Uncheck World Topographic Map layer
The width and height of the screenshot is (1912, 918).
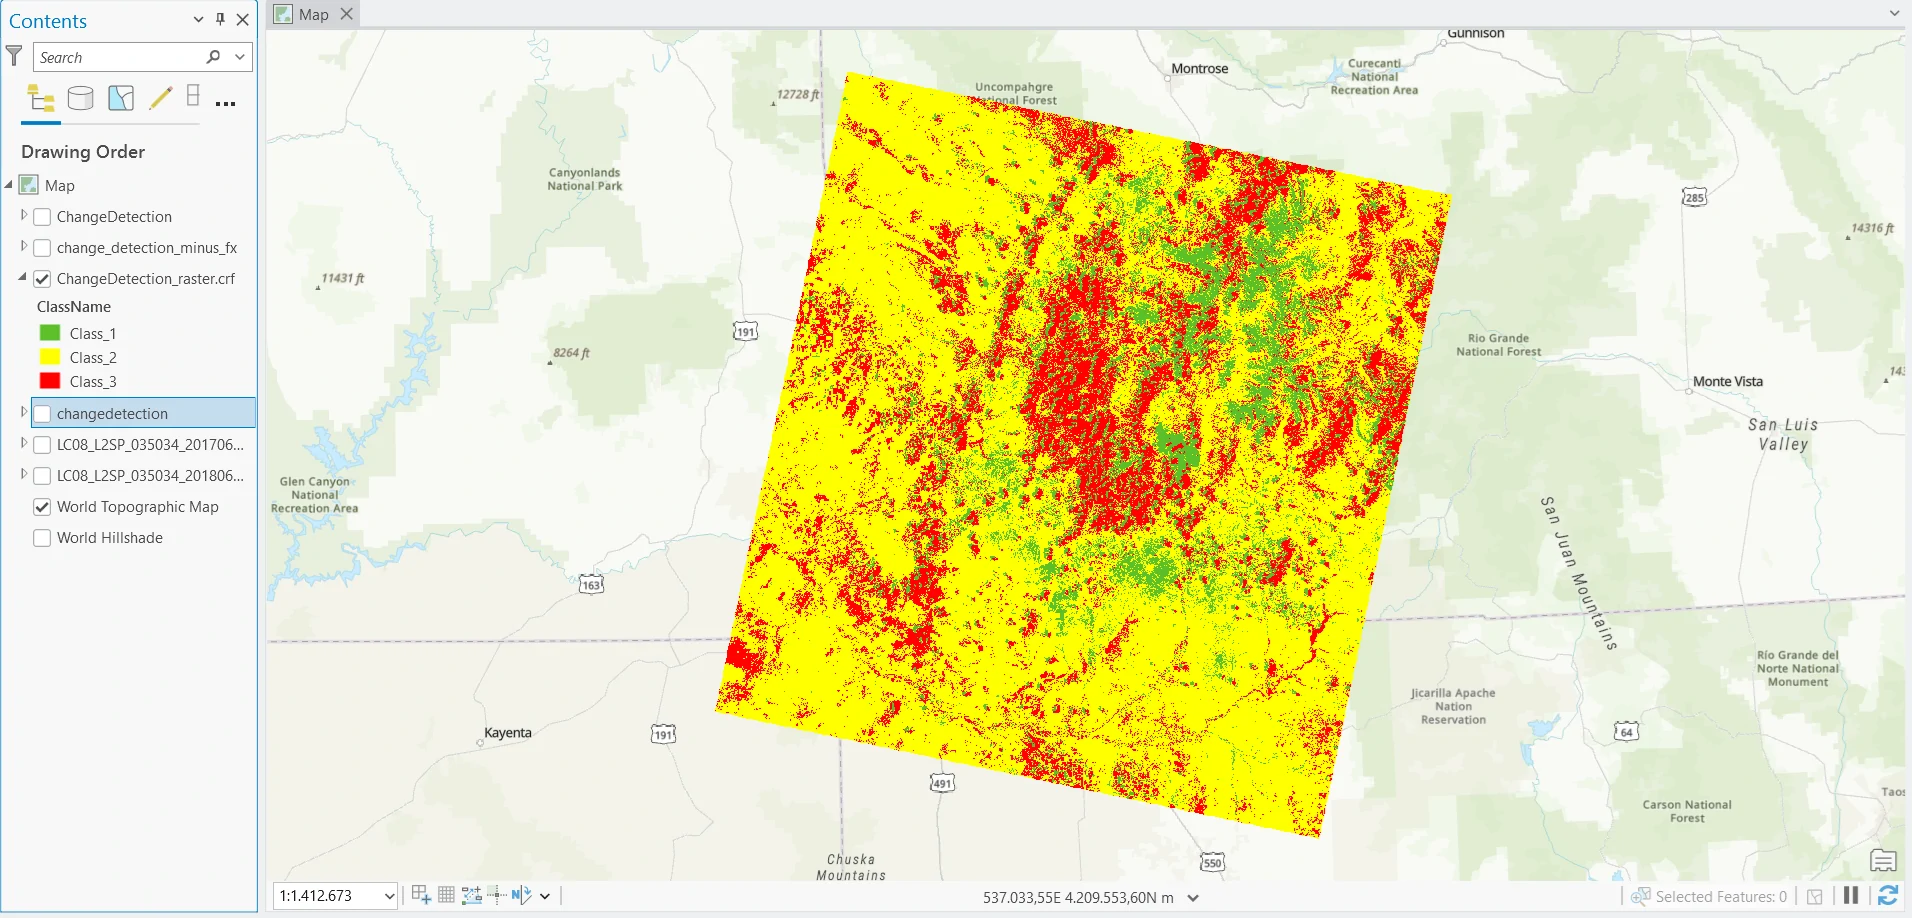point(42,507)
